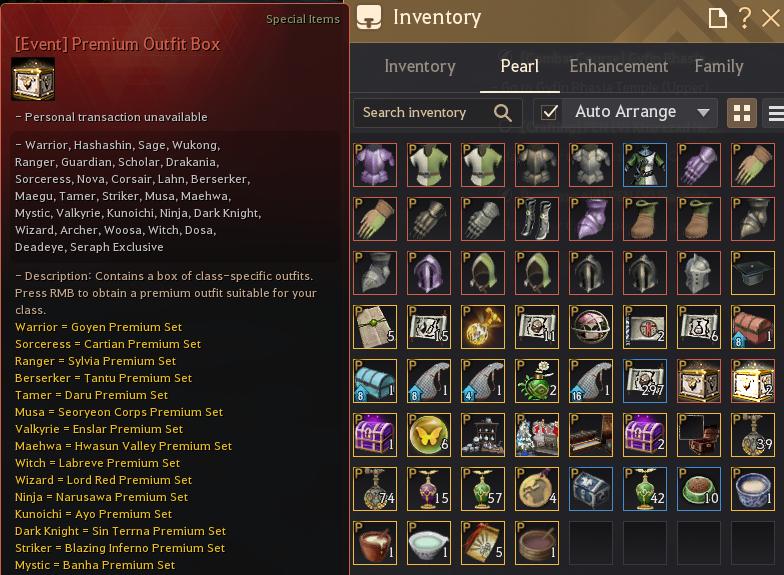Screen dimensions: 784x575
Task: Open the Enhancement tab
Action: point(618,66)
